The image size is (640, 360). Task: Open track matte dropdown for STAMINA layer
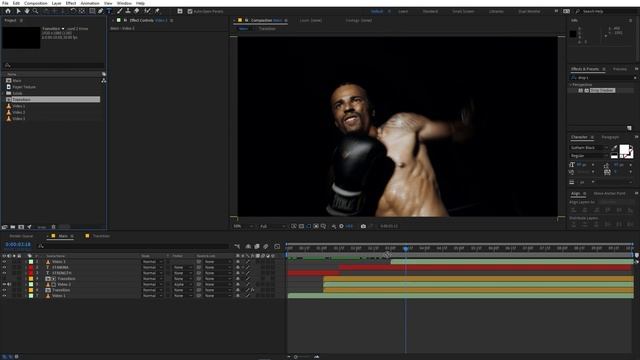(182, 267)
